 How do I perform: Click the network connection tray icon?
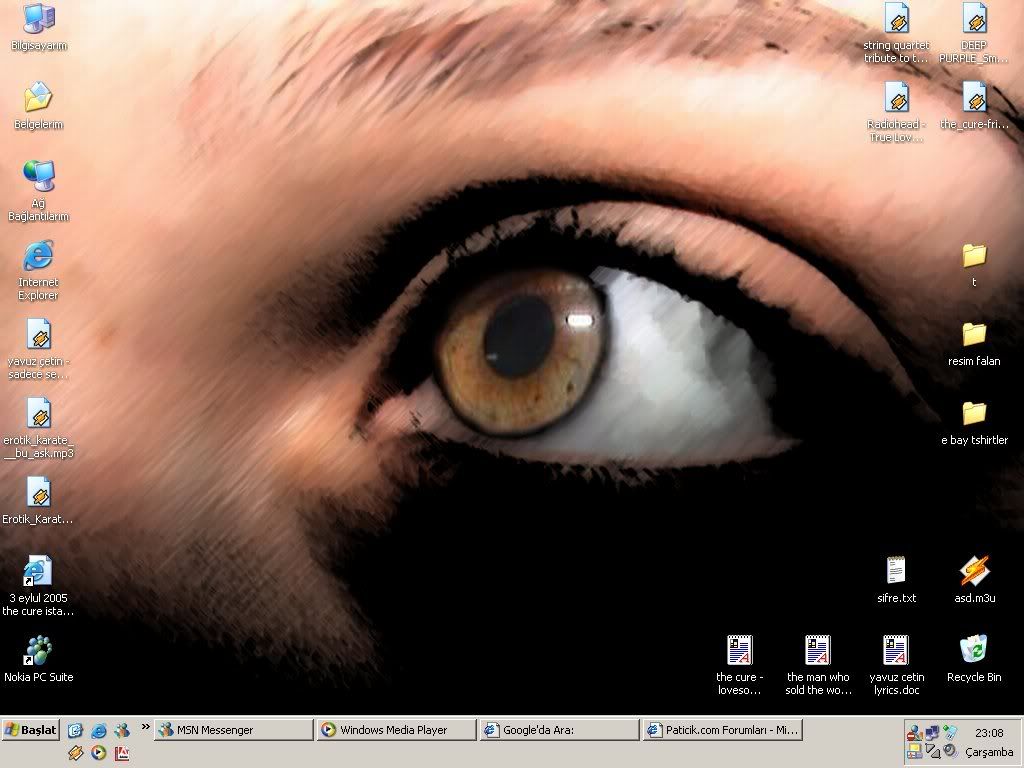coord(932,733)
